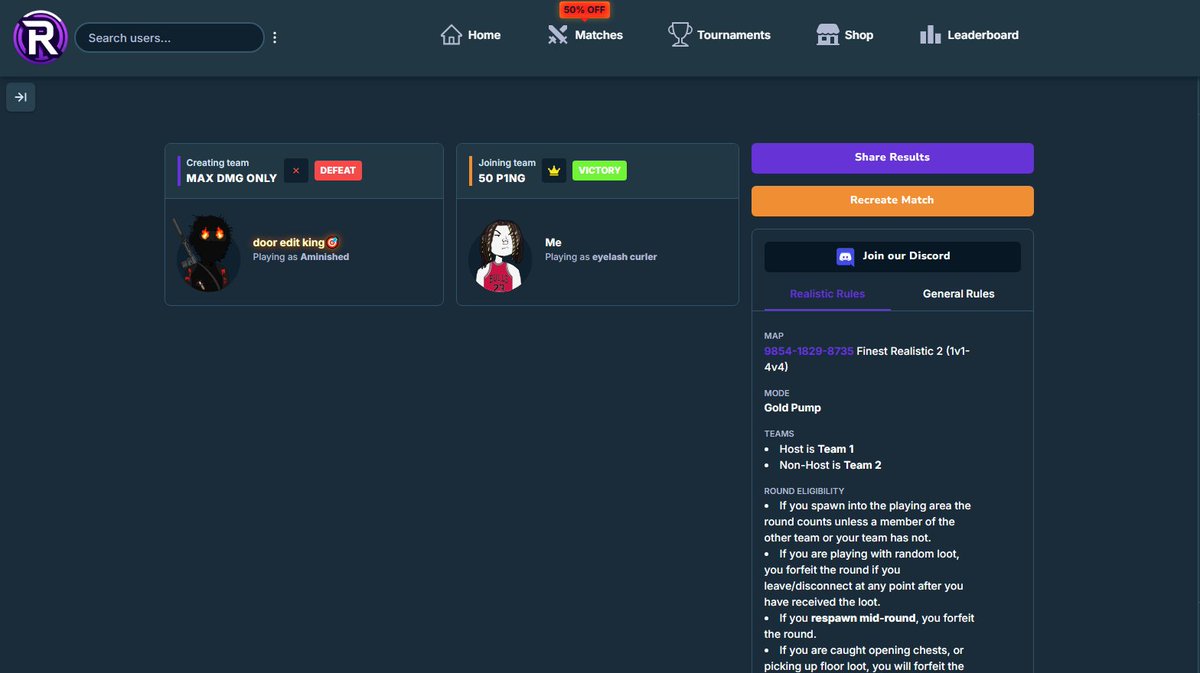The height and width of the screenshot is (673, 1200).
Task: Click the Gold Pump mode value
Action: pyautogui.click(x=793, y=408)
